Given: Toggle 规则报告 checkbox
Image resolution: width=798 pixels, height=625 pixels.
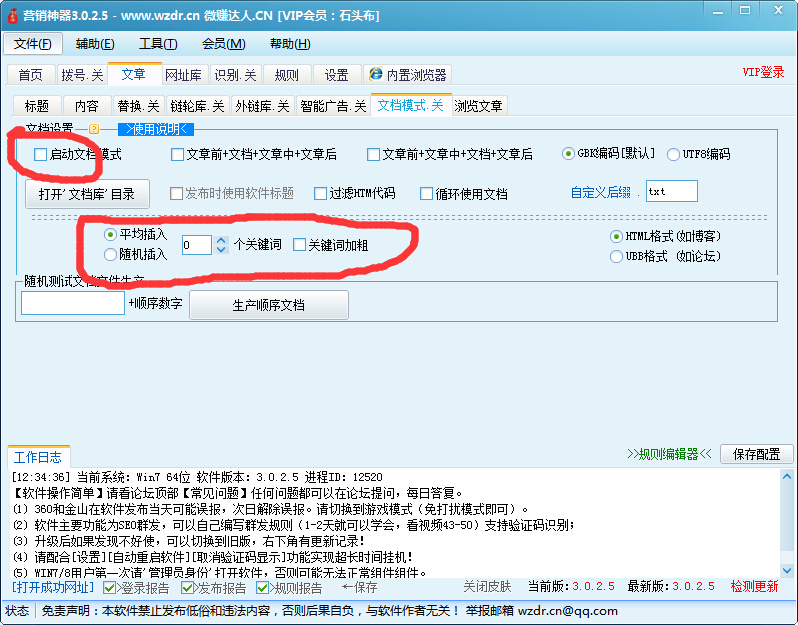Looking at the screenshot, I should point(262,588).
